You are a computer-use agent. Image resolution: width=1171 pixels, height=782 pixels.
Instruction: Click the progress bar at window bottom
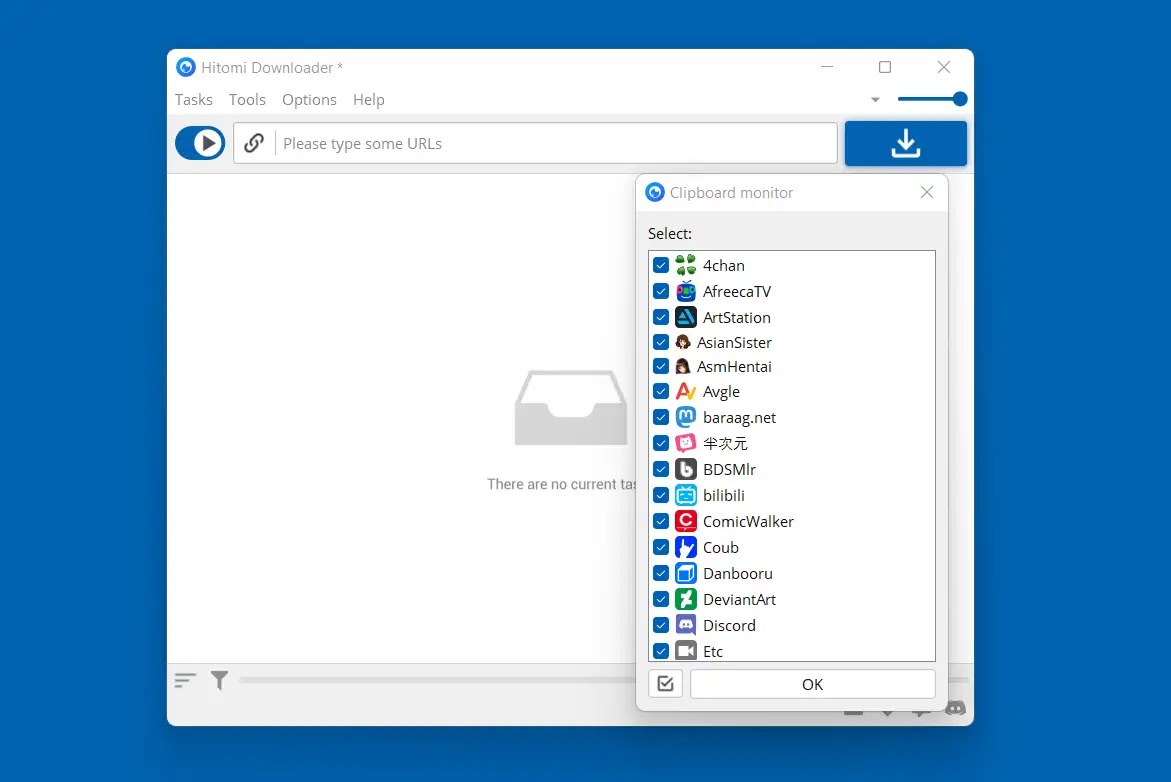tap(437, 680)
